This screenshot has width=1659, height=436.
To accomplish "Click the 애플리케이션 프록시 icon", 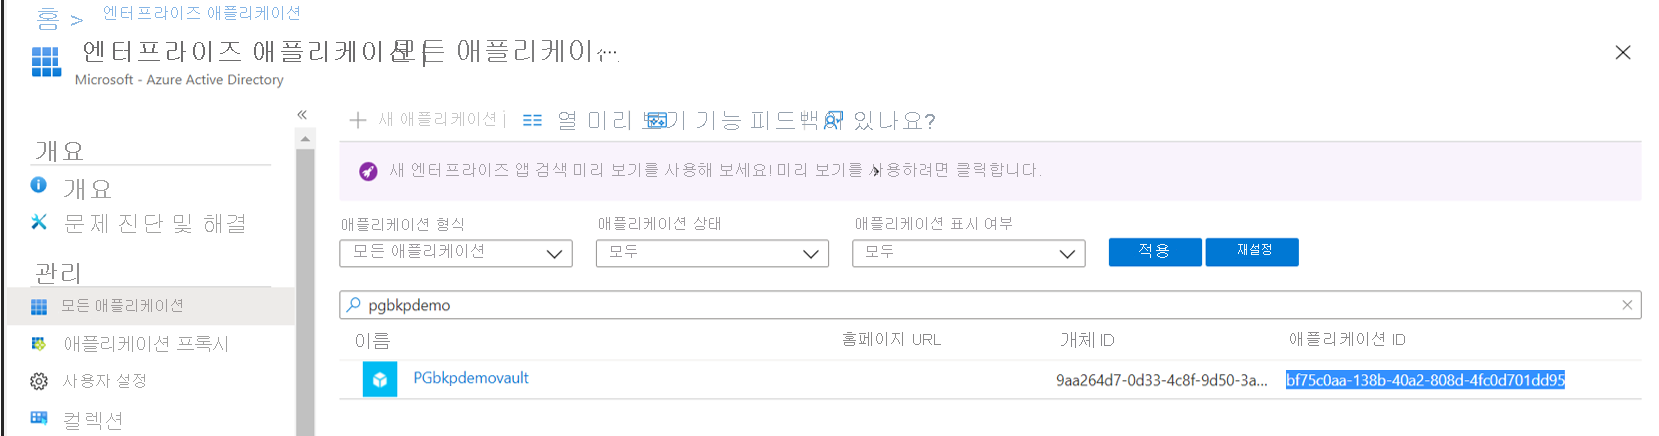I will [39, 344].
